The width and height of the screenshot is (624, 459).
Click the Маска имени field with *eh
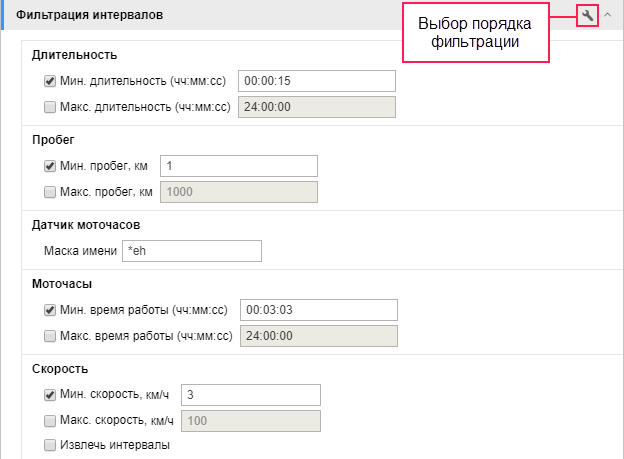192,251
